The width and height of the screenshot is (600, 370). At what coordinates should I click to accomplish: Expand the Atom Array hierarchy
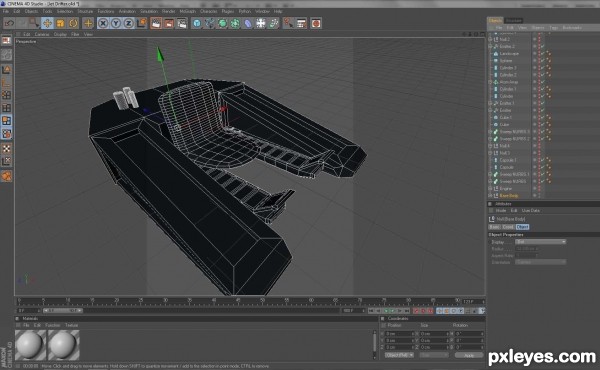click(490, 82)
